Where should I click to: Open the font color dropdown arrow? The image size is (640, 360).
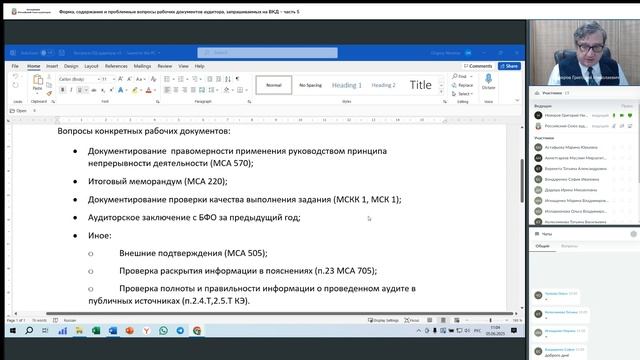click(154, 90)
